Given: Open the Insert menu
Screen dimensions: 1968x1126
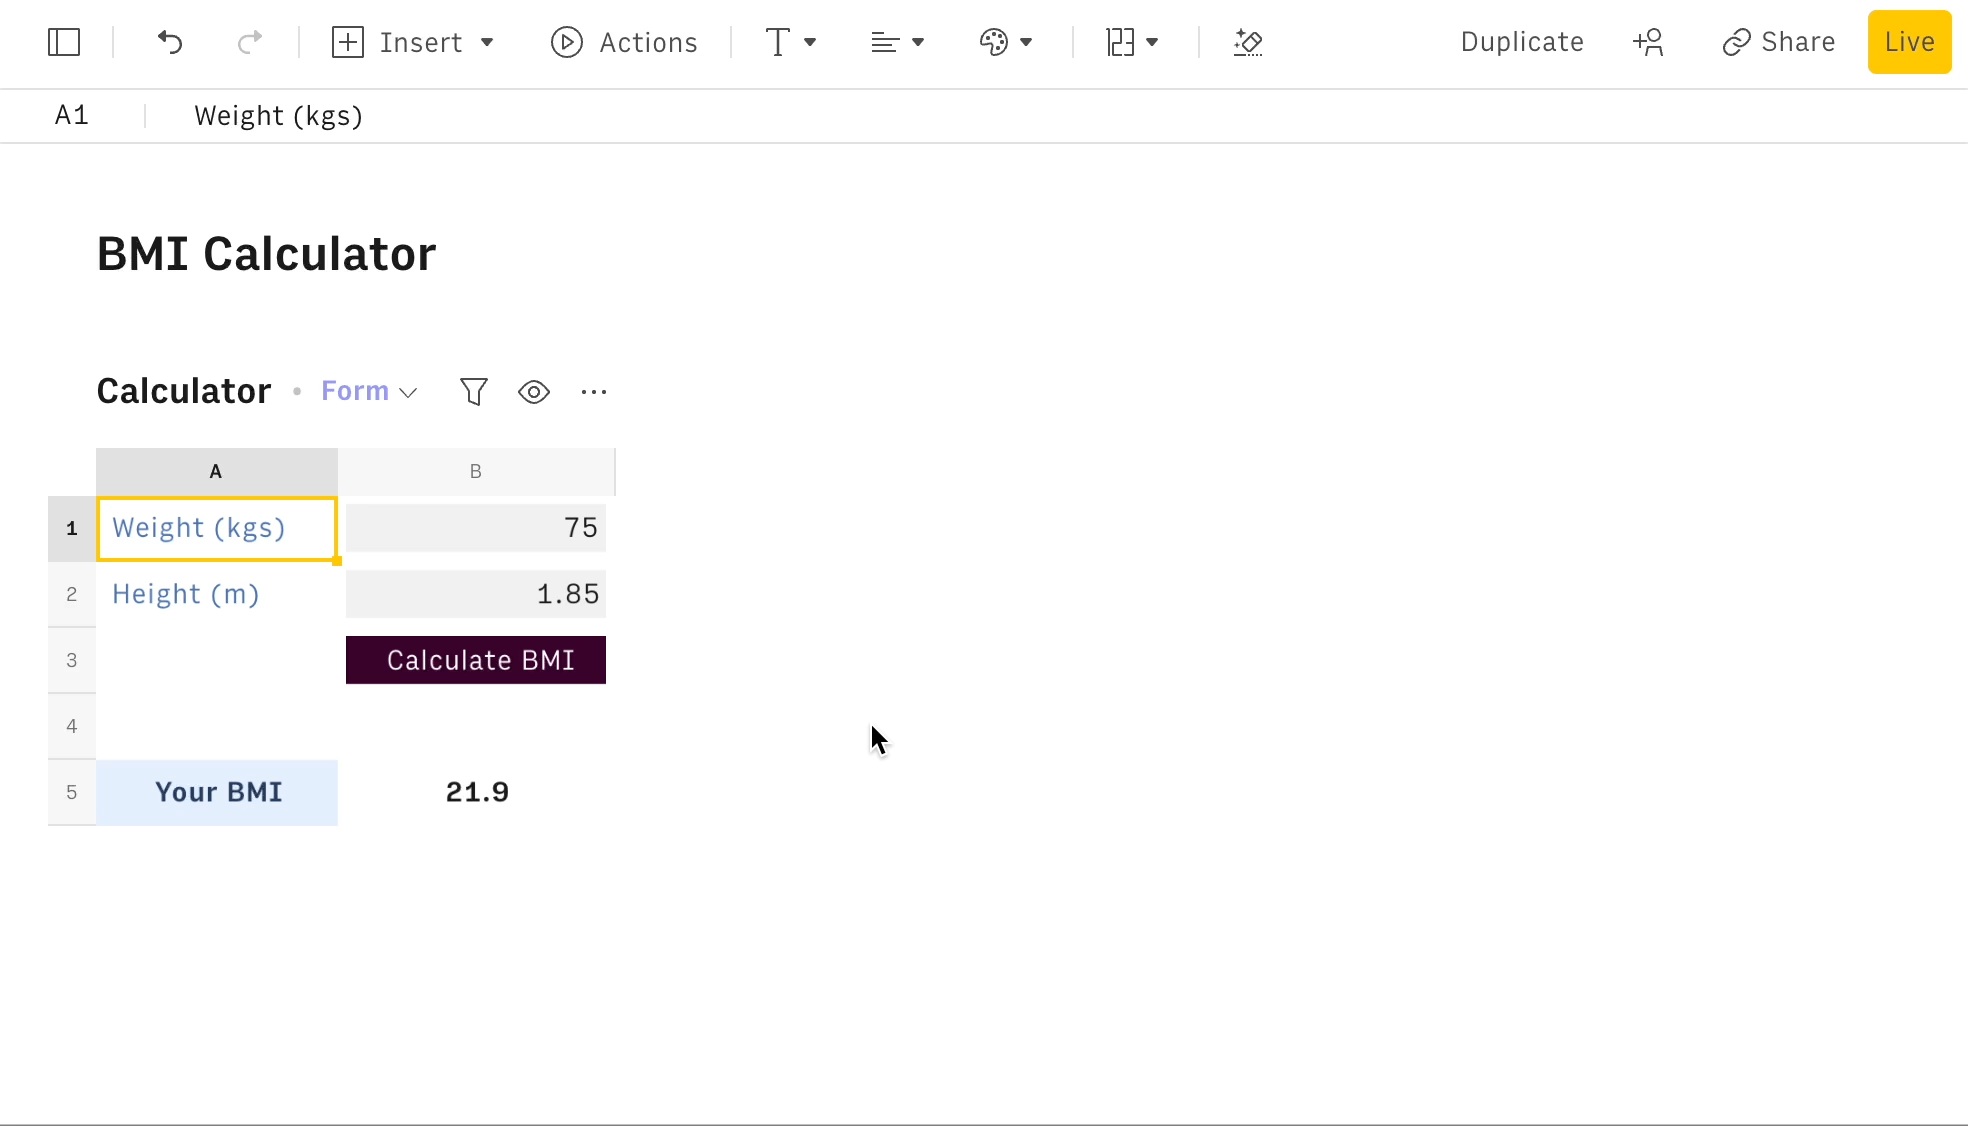Looking at the screenshot, I should coord(413,42).
